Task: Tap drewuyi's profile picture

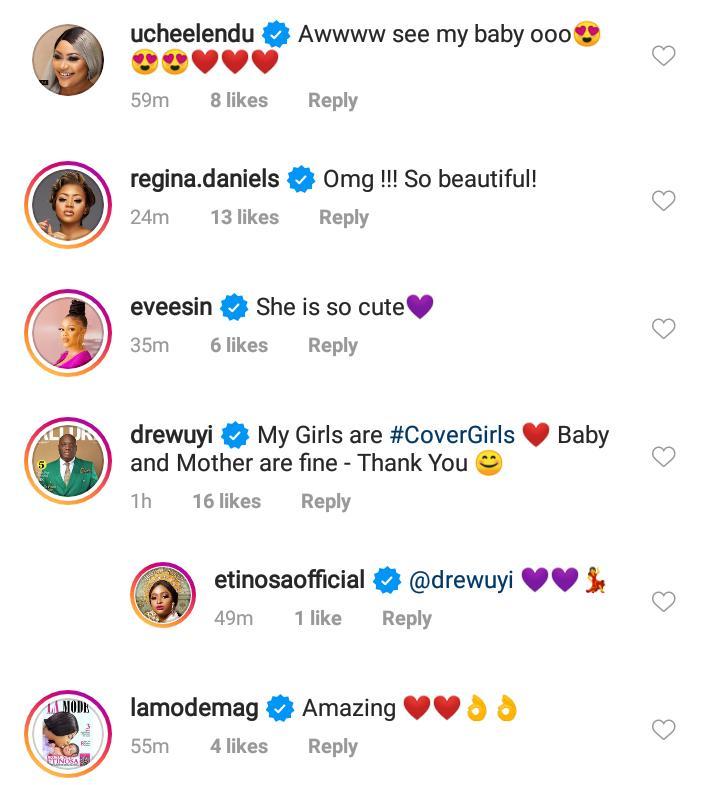Action: point(68,460)
